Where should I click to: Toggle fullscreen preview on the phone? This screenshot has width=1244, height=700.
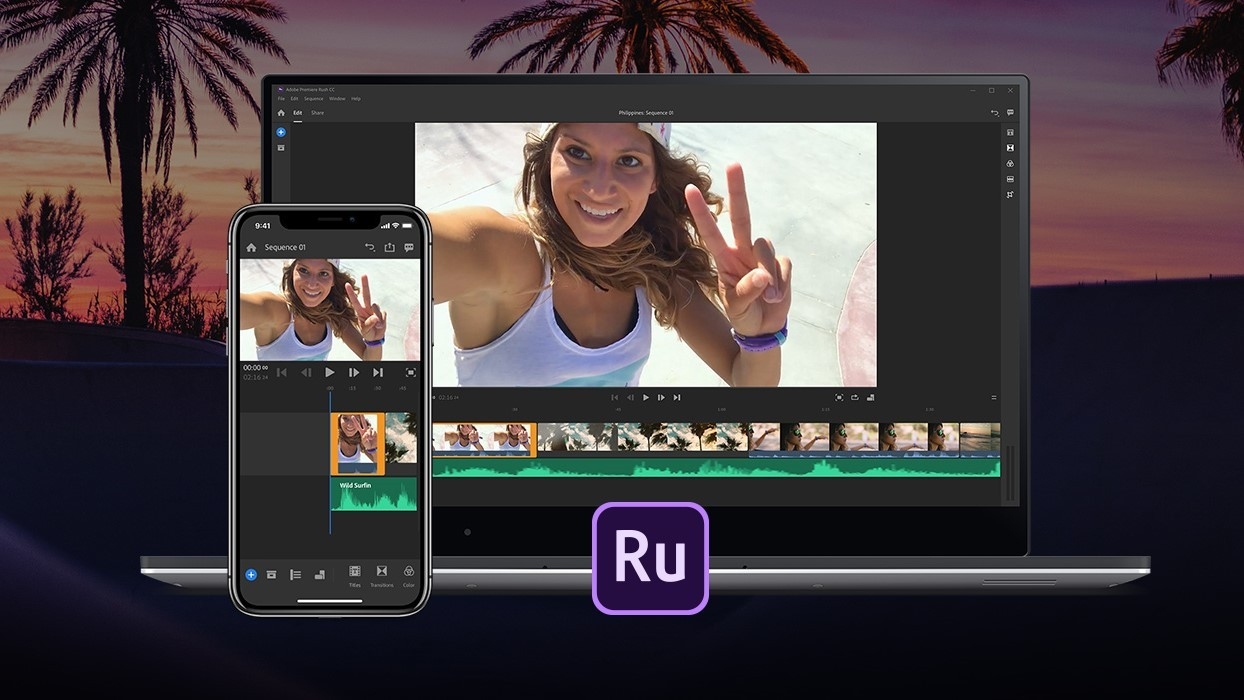(x=410, y=372)
